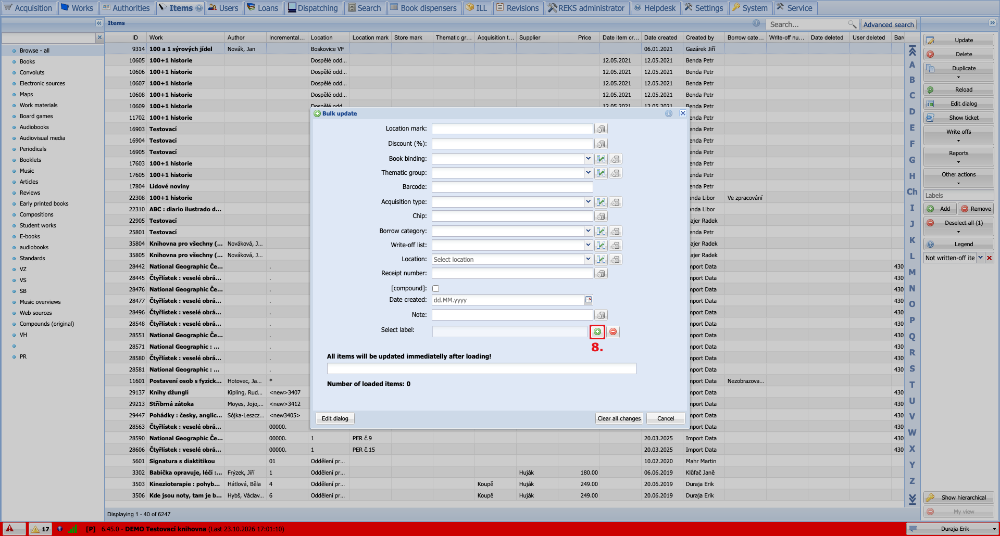This screenshot has width=1000, height=536.
Task: Click the grey icon right of Book binding chart icon
Action: pyautogui.click(x=615, y=158)
